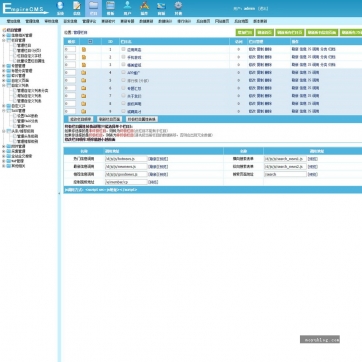Click the folder icon in row ID 9
The height and width of the screenshot is (362, 362).
tap(84, 111)
